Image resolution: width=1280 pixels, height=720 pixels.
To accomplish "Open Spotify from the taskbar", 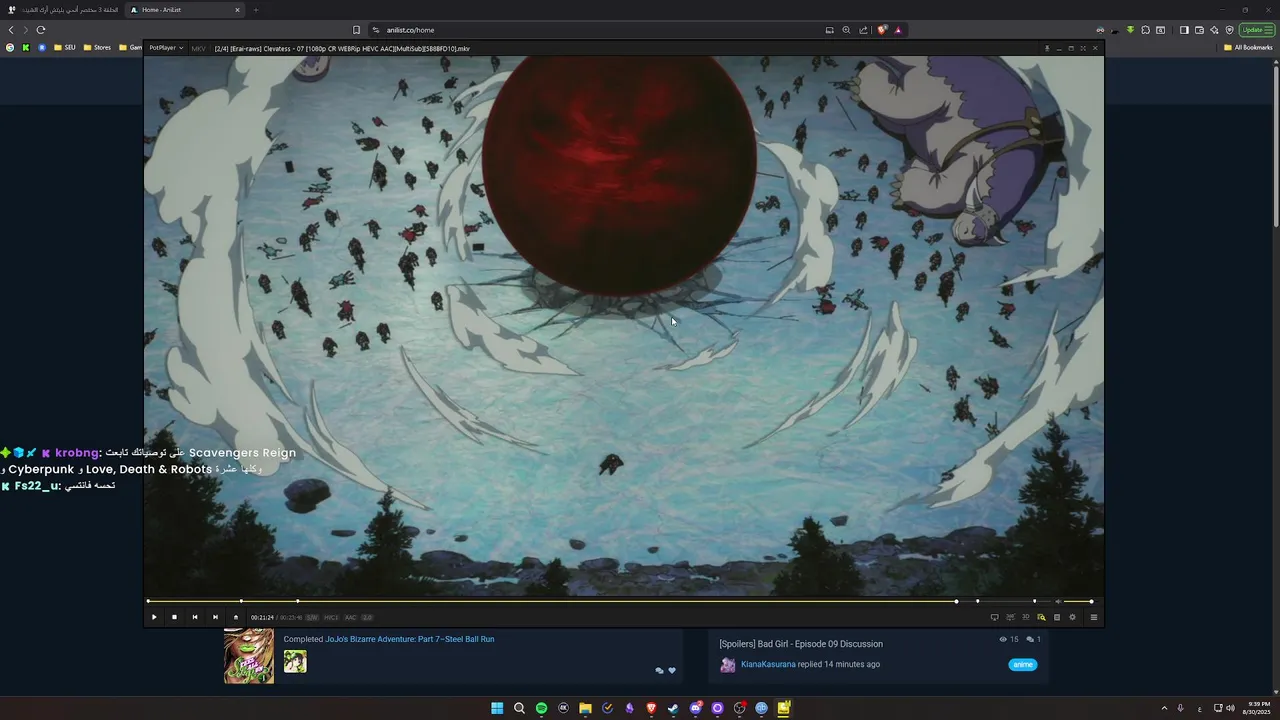I will tap(541, 708).
